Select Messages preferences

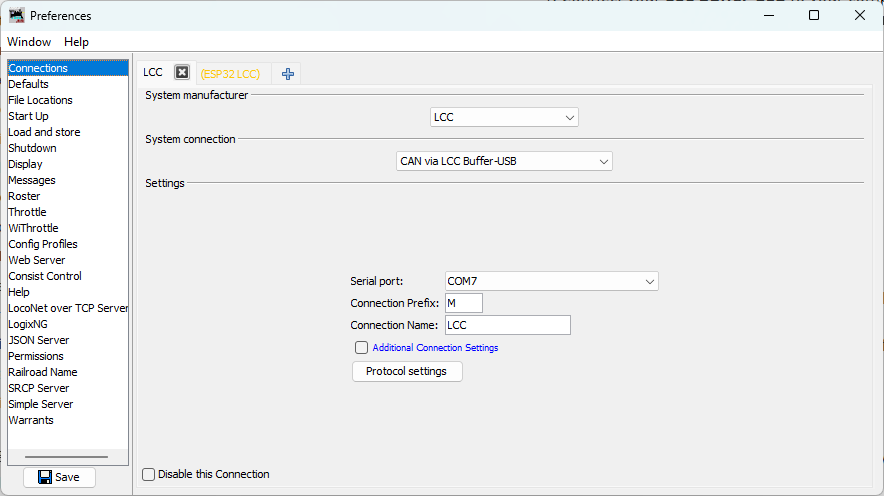68,180
